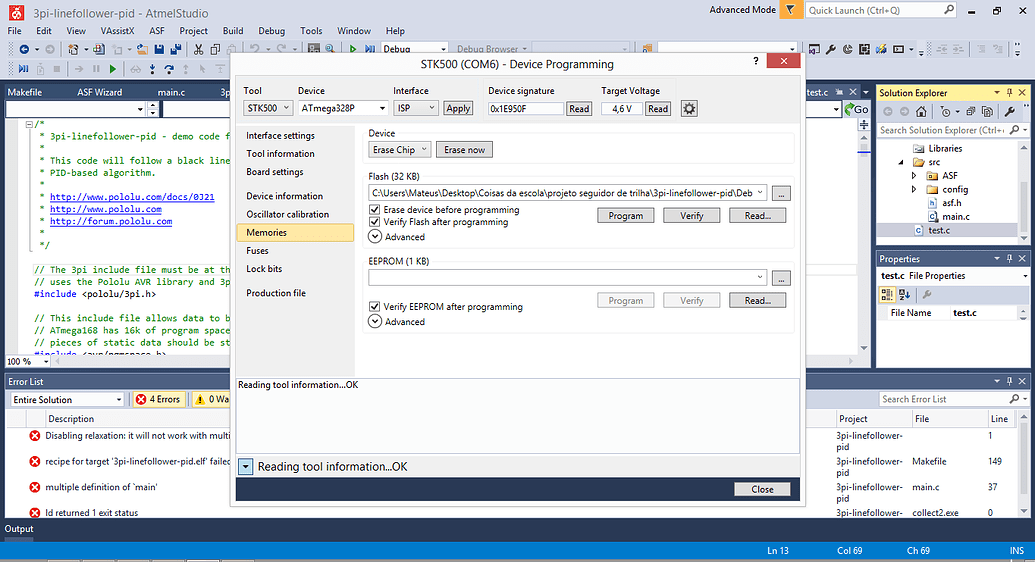The image size is (1035, 562).
Task: Toggle Verify EEPROM after programming checkbox
Action: point(375,307)
